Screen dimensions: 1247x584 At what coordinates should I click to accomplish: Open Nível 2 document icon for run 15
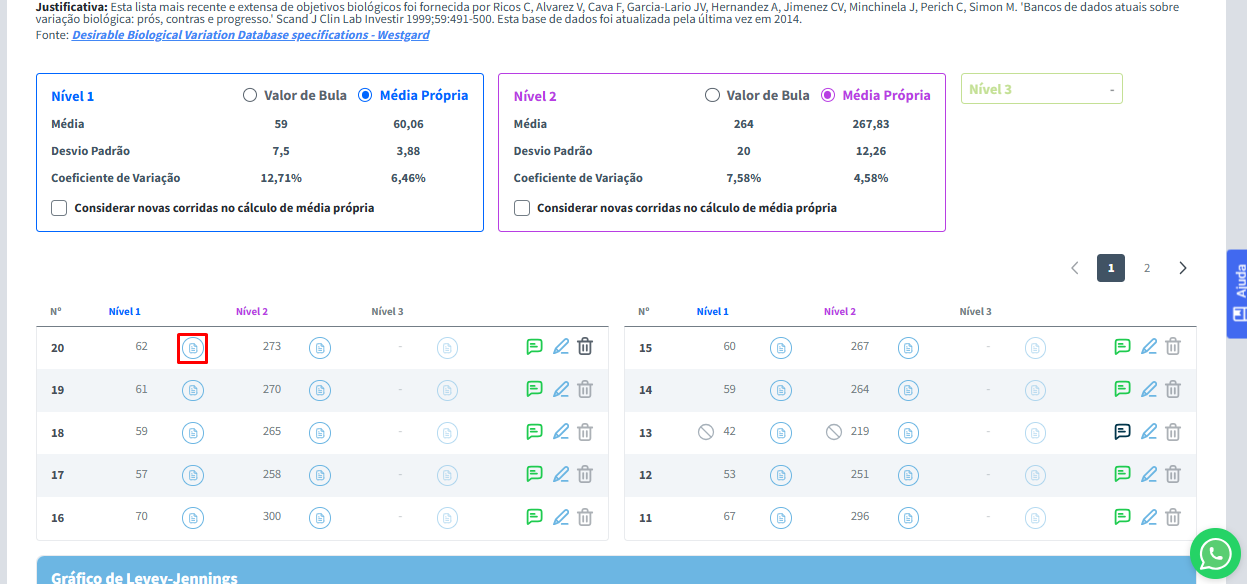[x=908, y=348]
